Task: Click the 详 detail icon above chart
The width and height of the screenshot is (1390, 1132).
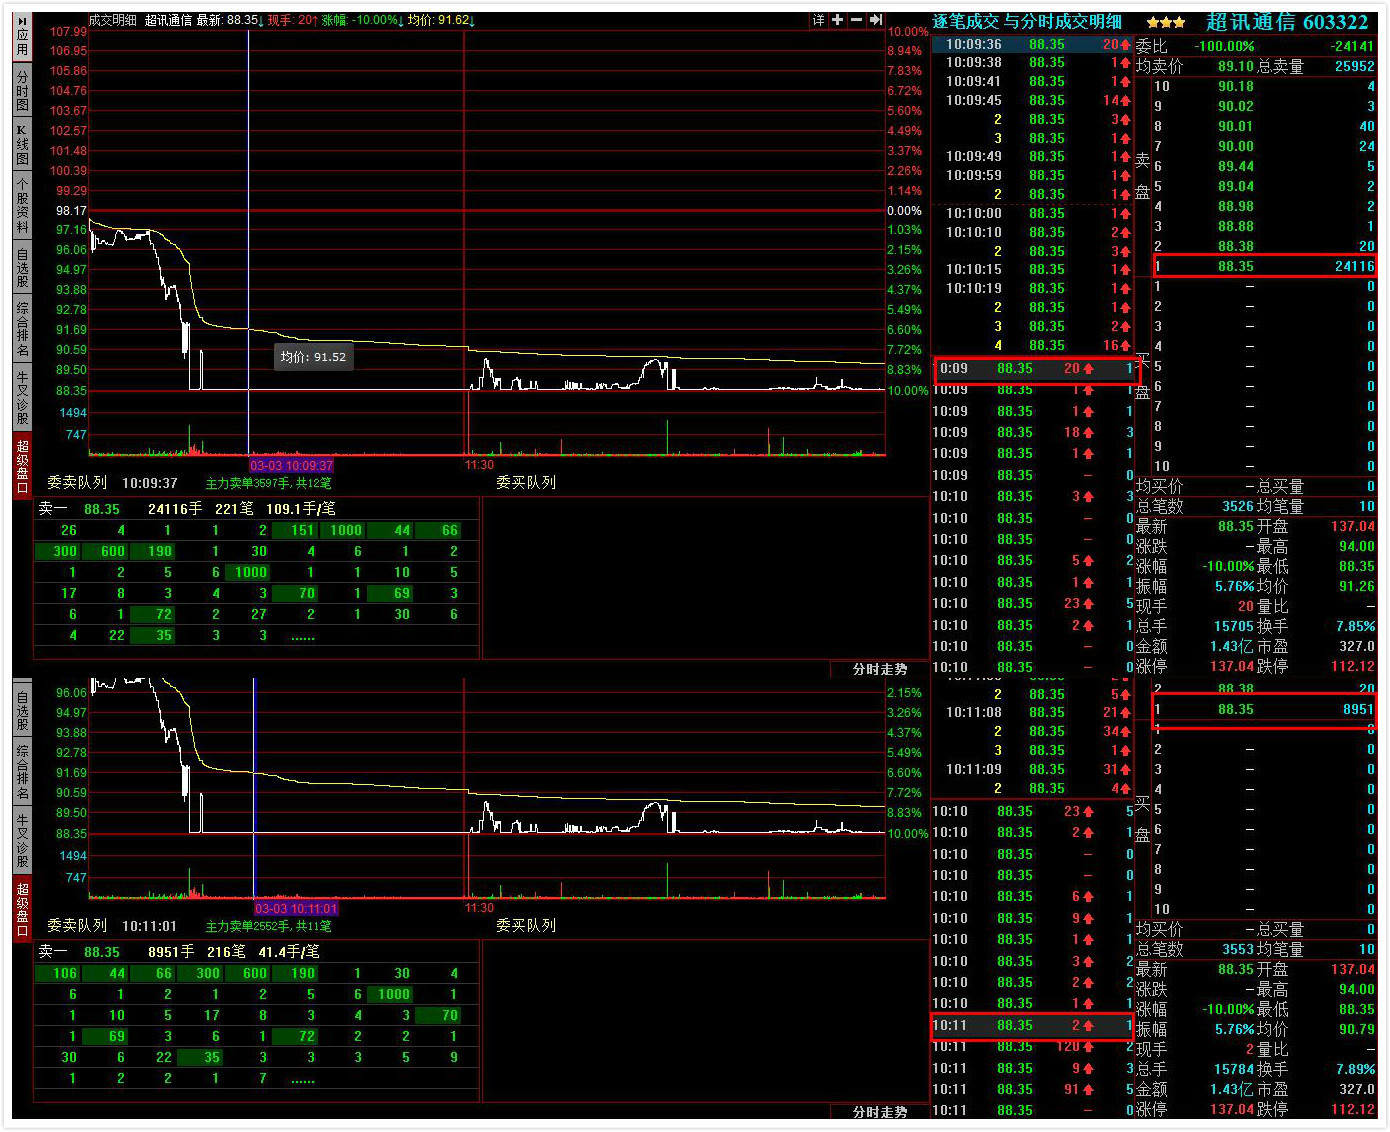Action: pyautogui.click(x=818, y=20)
